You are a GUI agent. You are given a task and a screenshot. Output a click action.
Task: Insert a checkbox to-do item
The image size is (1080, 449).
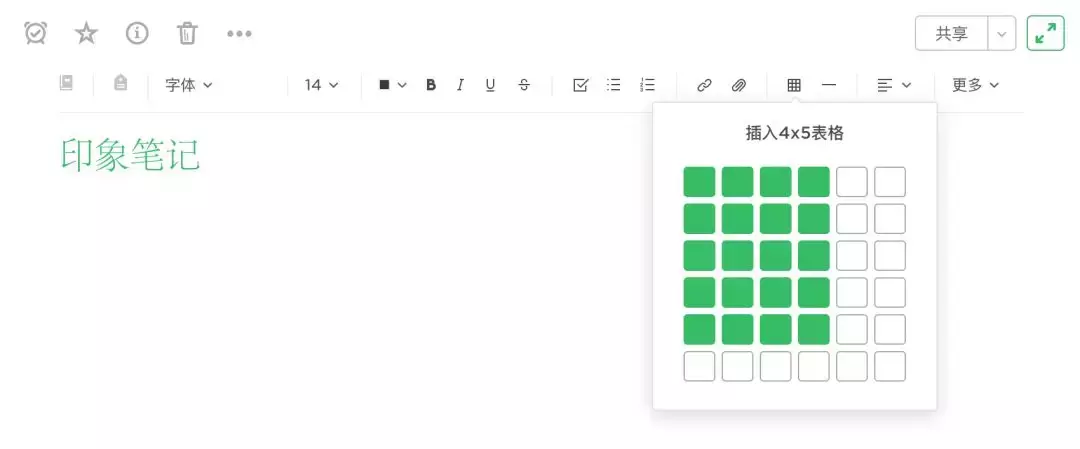coord(581,85)
